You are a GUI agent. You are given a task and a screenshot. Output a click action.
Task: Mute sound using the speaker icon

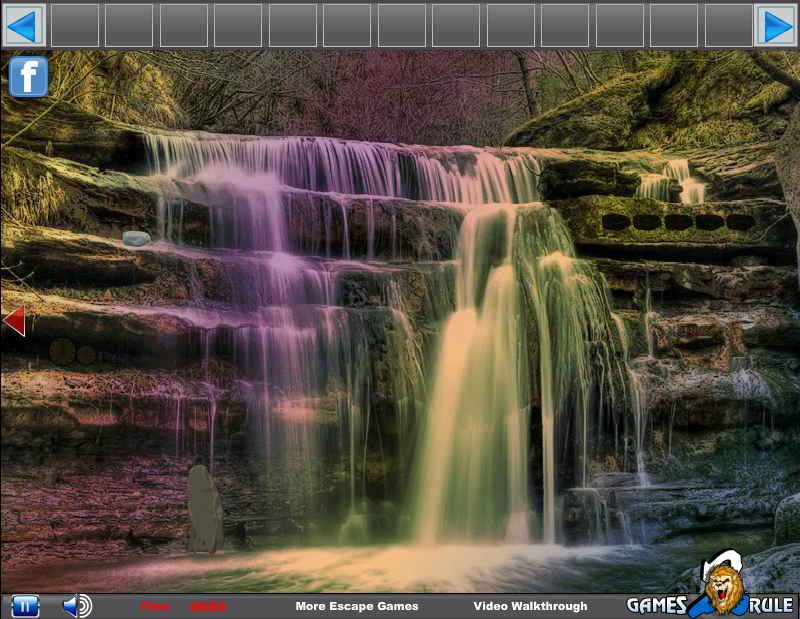[x=77, y=606]
